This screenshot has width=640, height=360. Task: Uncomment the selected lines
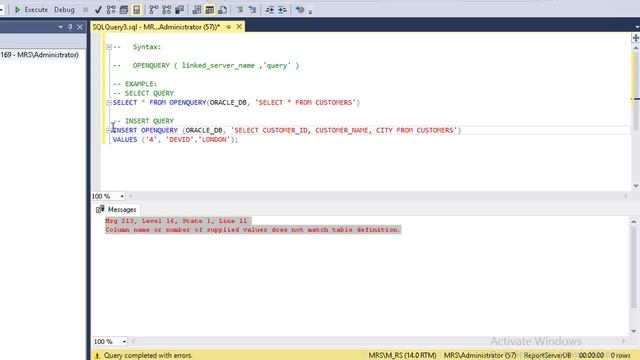(x=252, y=9)
